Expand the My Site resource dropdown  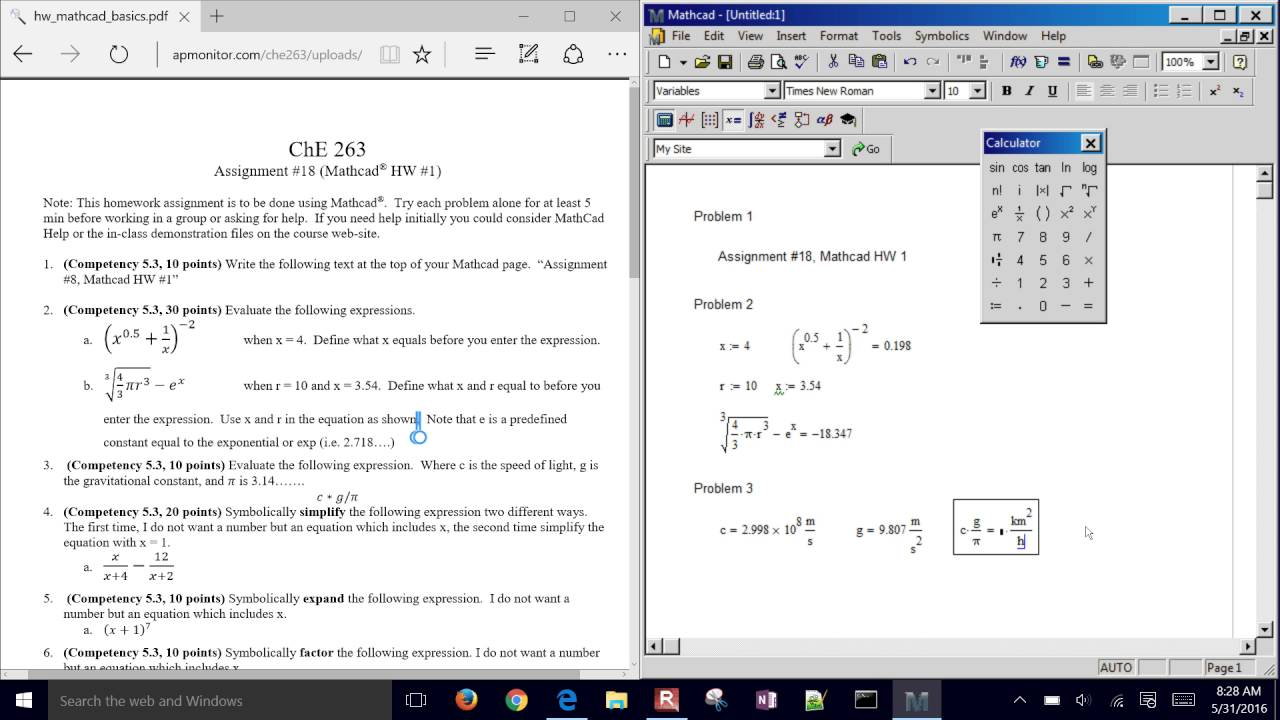point(832,149)
